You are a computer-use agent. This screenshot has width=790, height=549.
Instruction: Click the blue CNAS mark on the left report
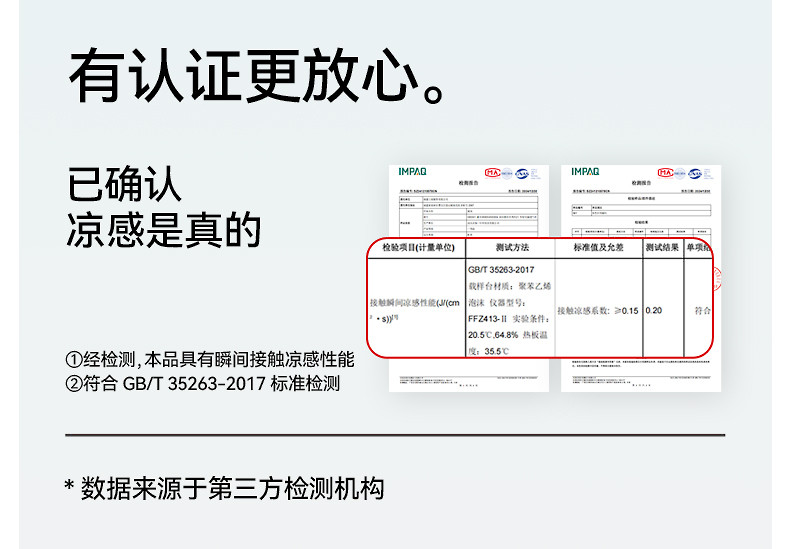tap(521, 173)
